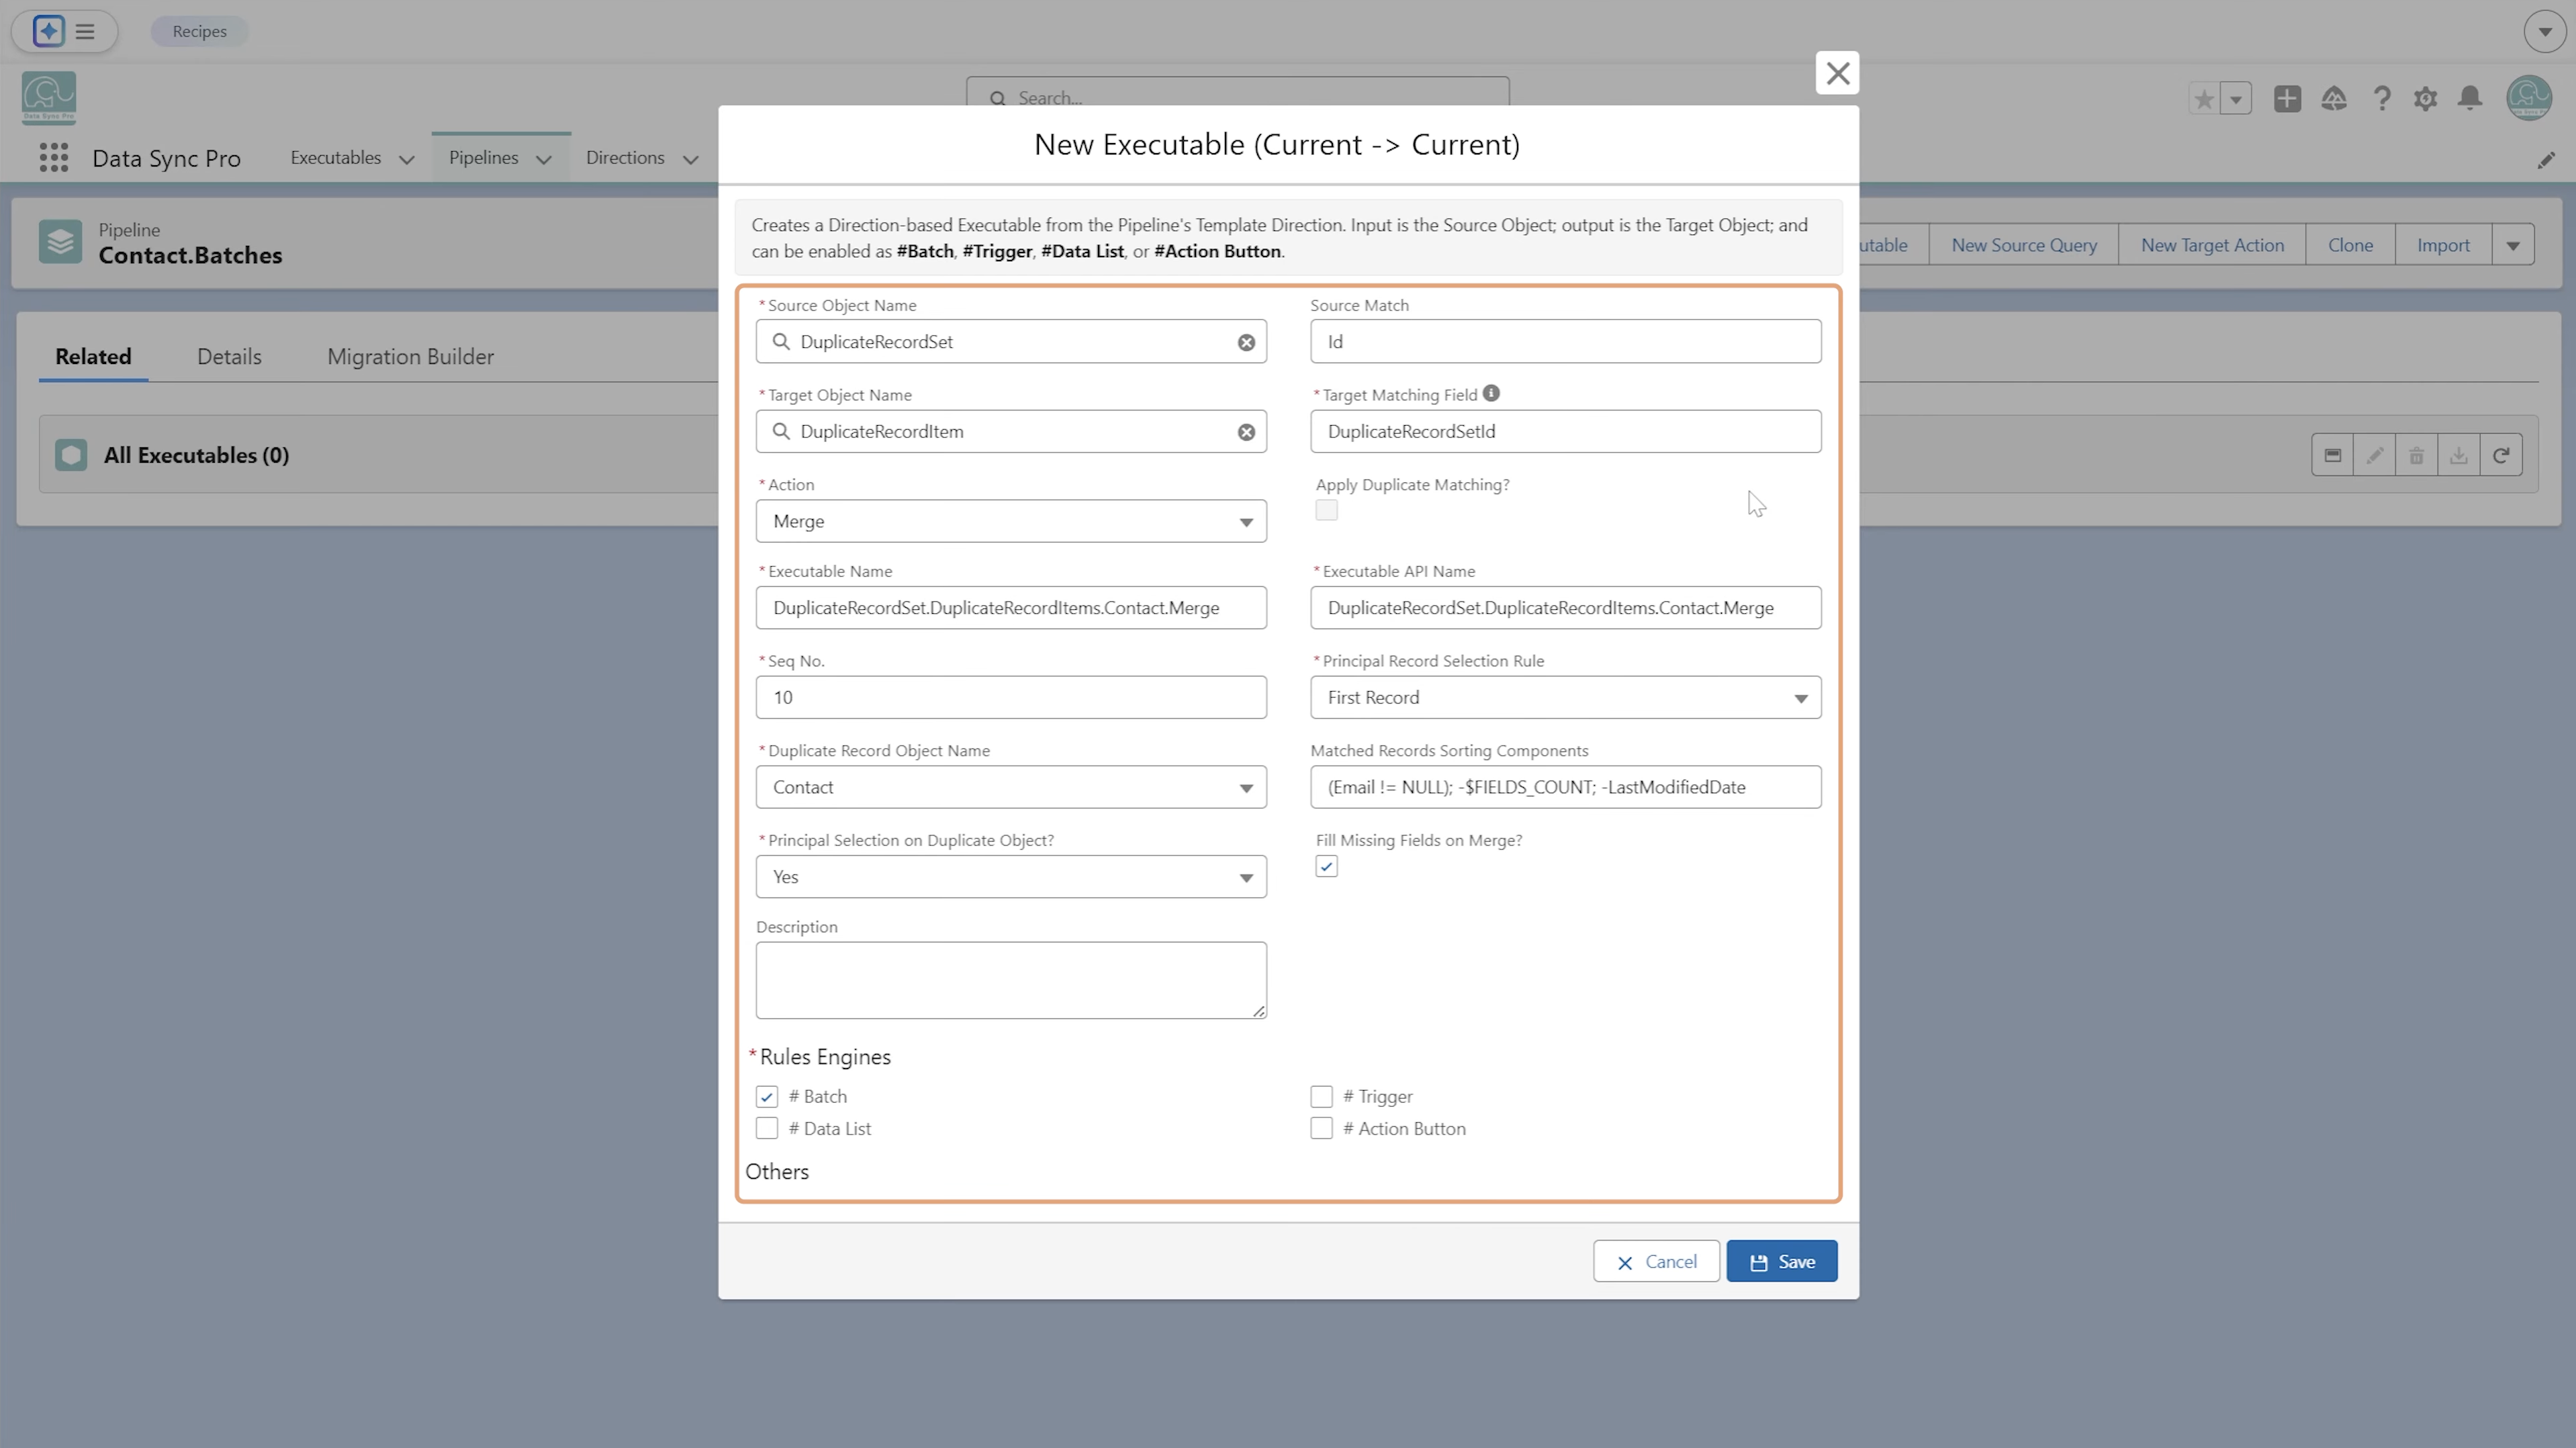Click the Save button
This screenshot has height=1448, width=2576.
[x=1781, y=1262]
